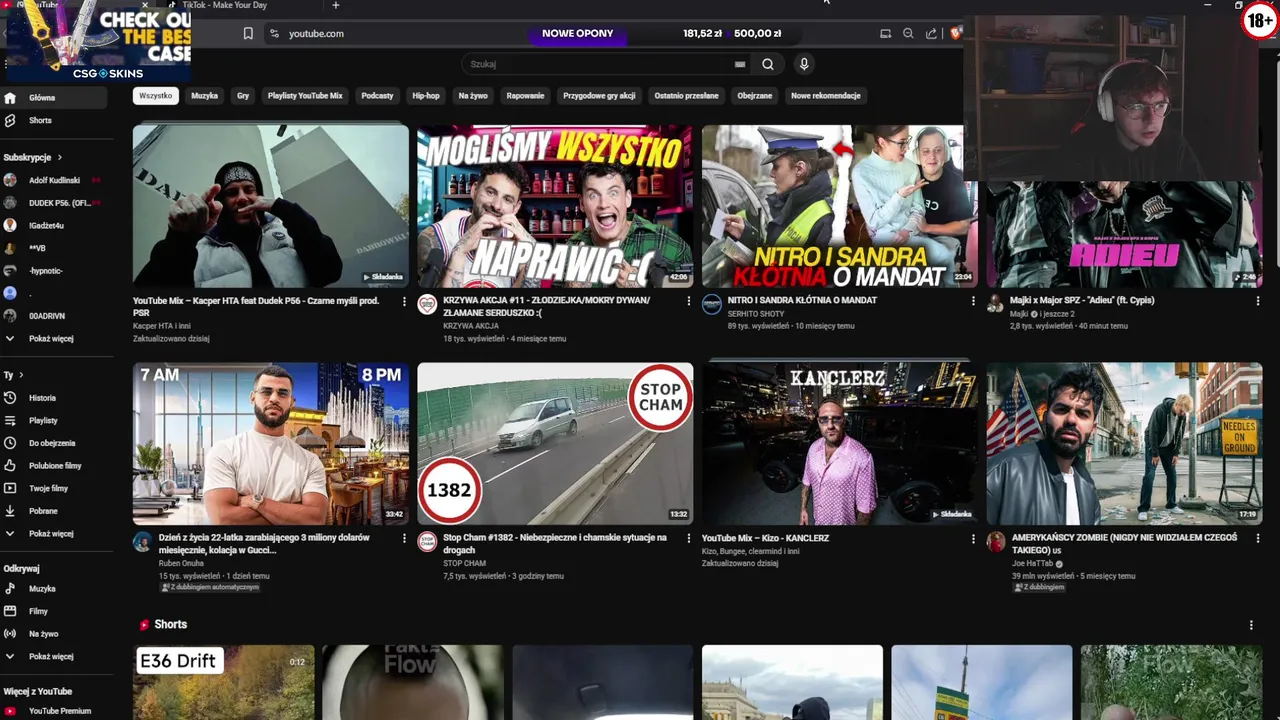Open KANCLERZ mix thumbnail

840,444
